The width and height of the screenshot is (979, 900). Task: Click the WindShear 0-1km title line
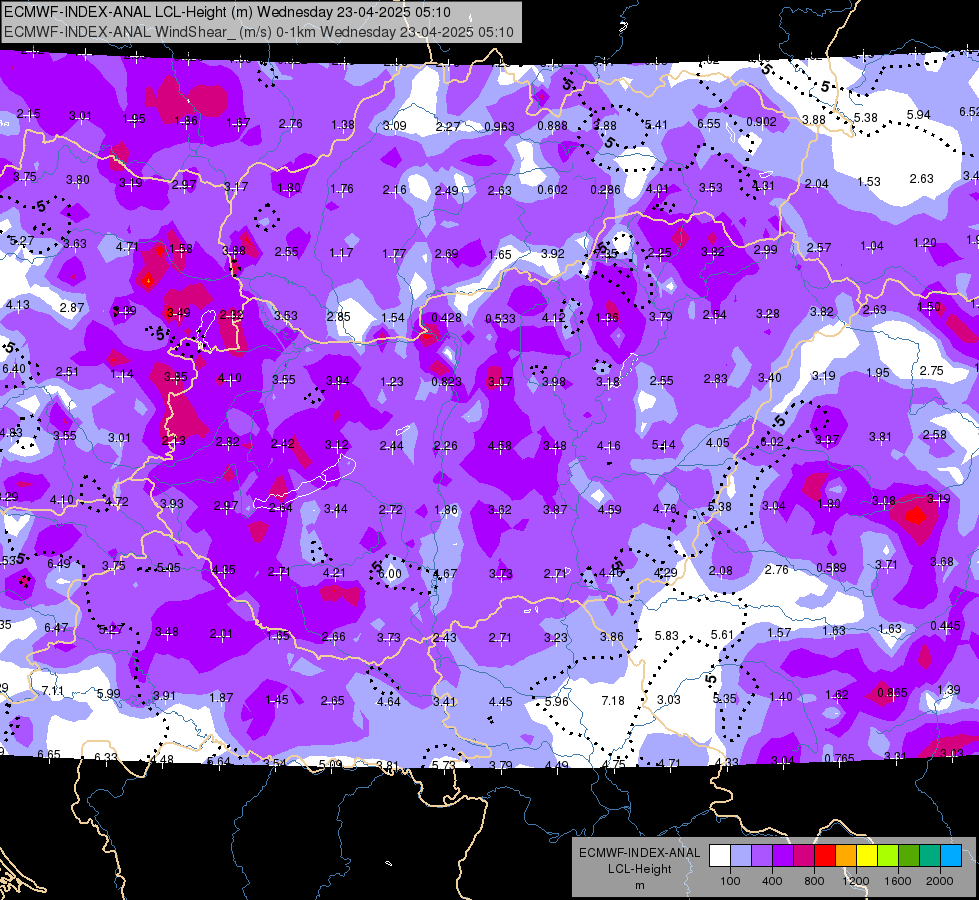258,32
